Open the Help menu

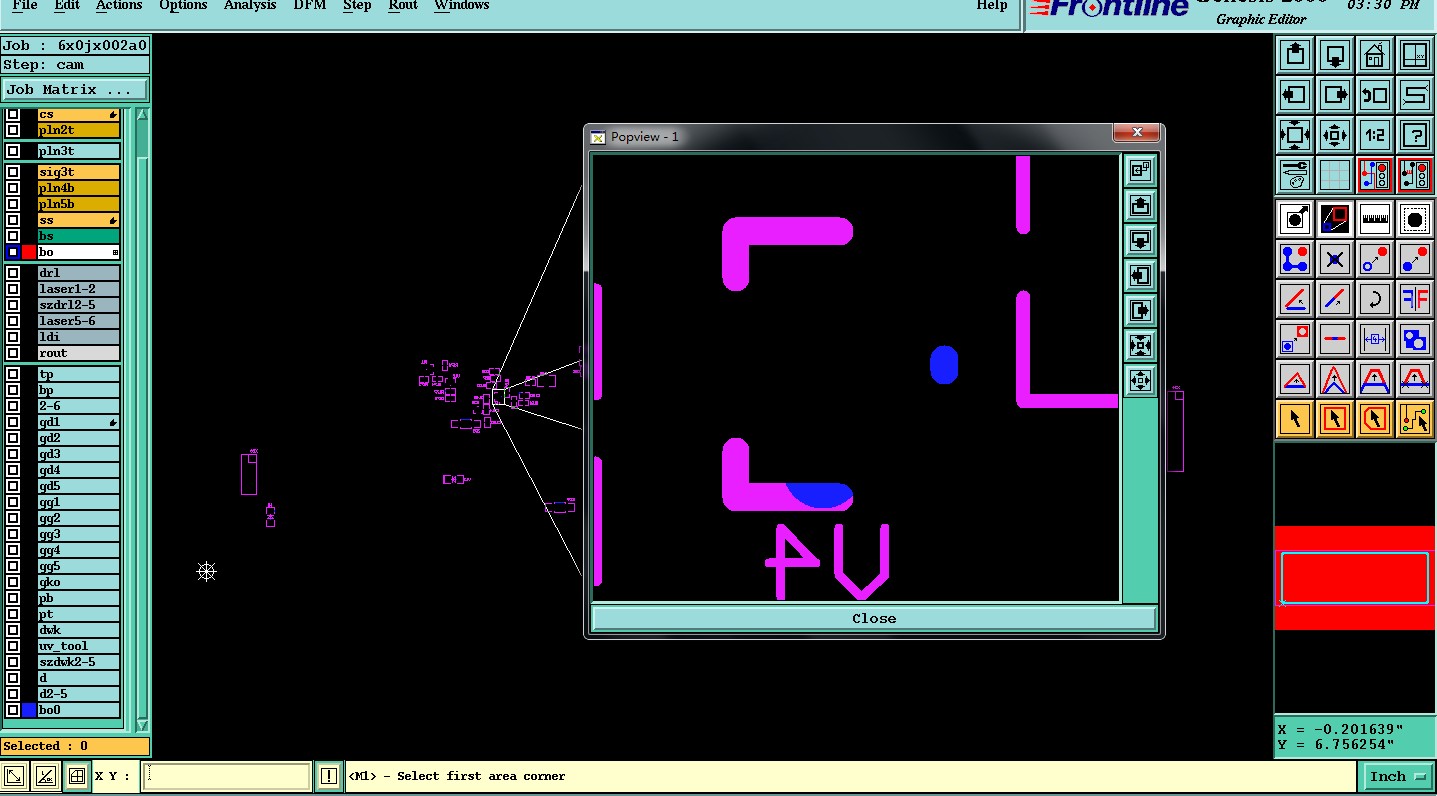coord(992,6)
